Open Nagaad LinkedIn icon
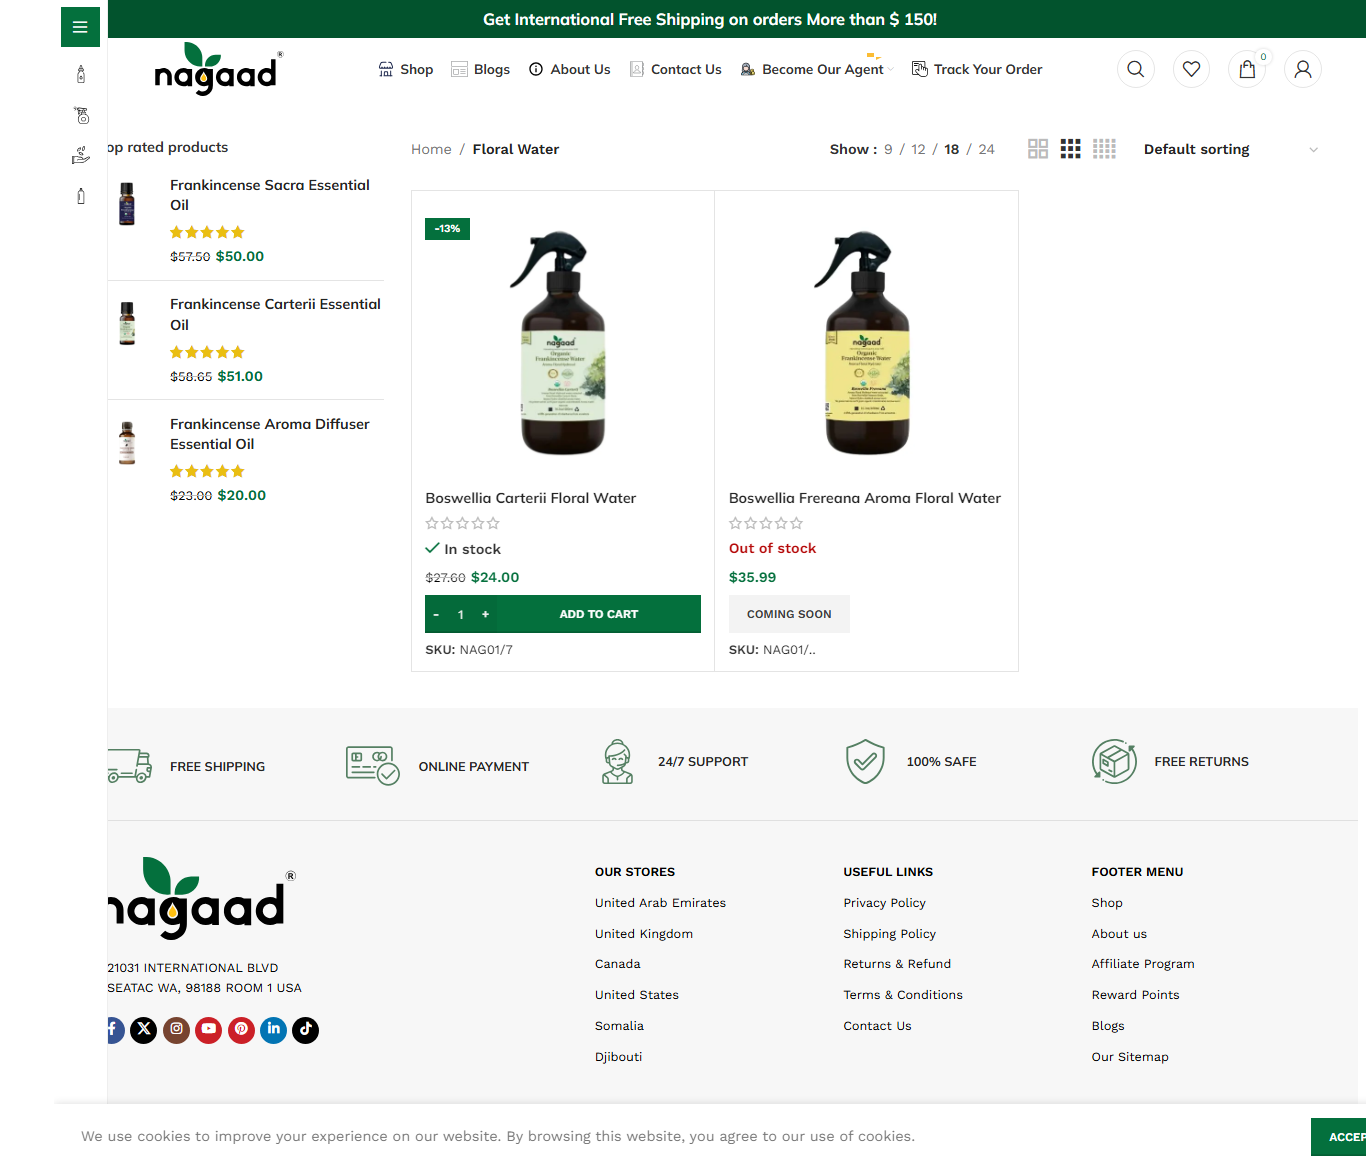This screenshot has height=1169, width=1366. pos(274,1030)
